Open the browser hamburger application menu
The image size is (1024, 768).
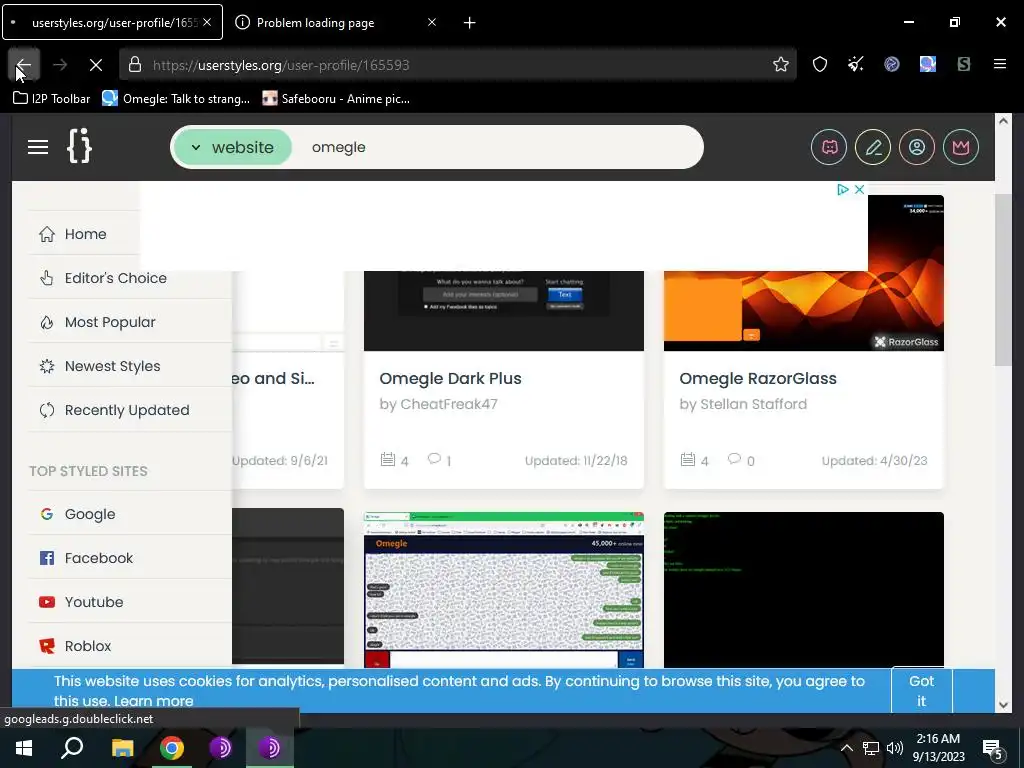pyautogui.click(x=999, y=64)
